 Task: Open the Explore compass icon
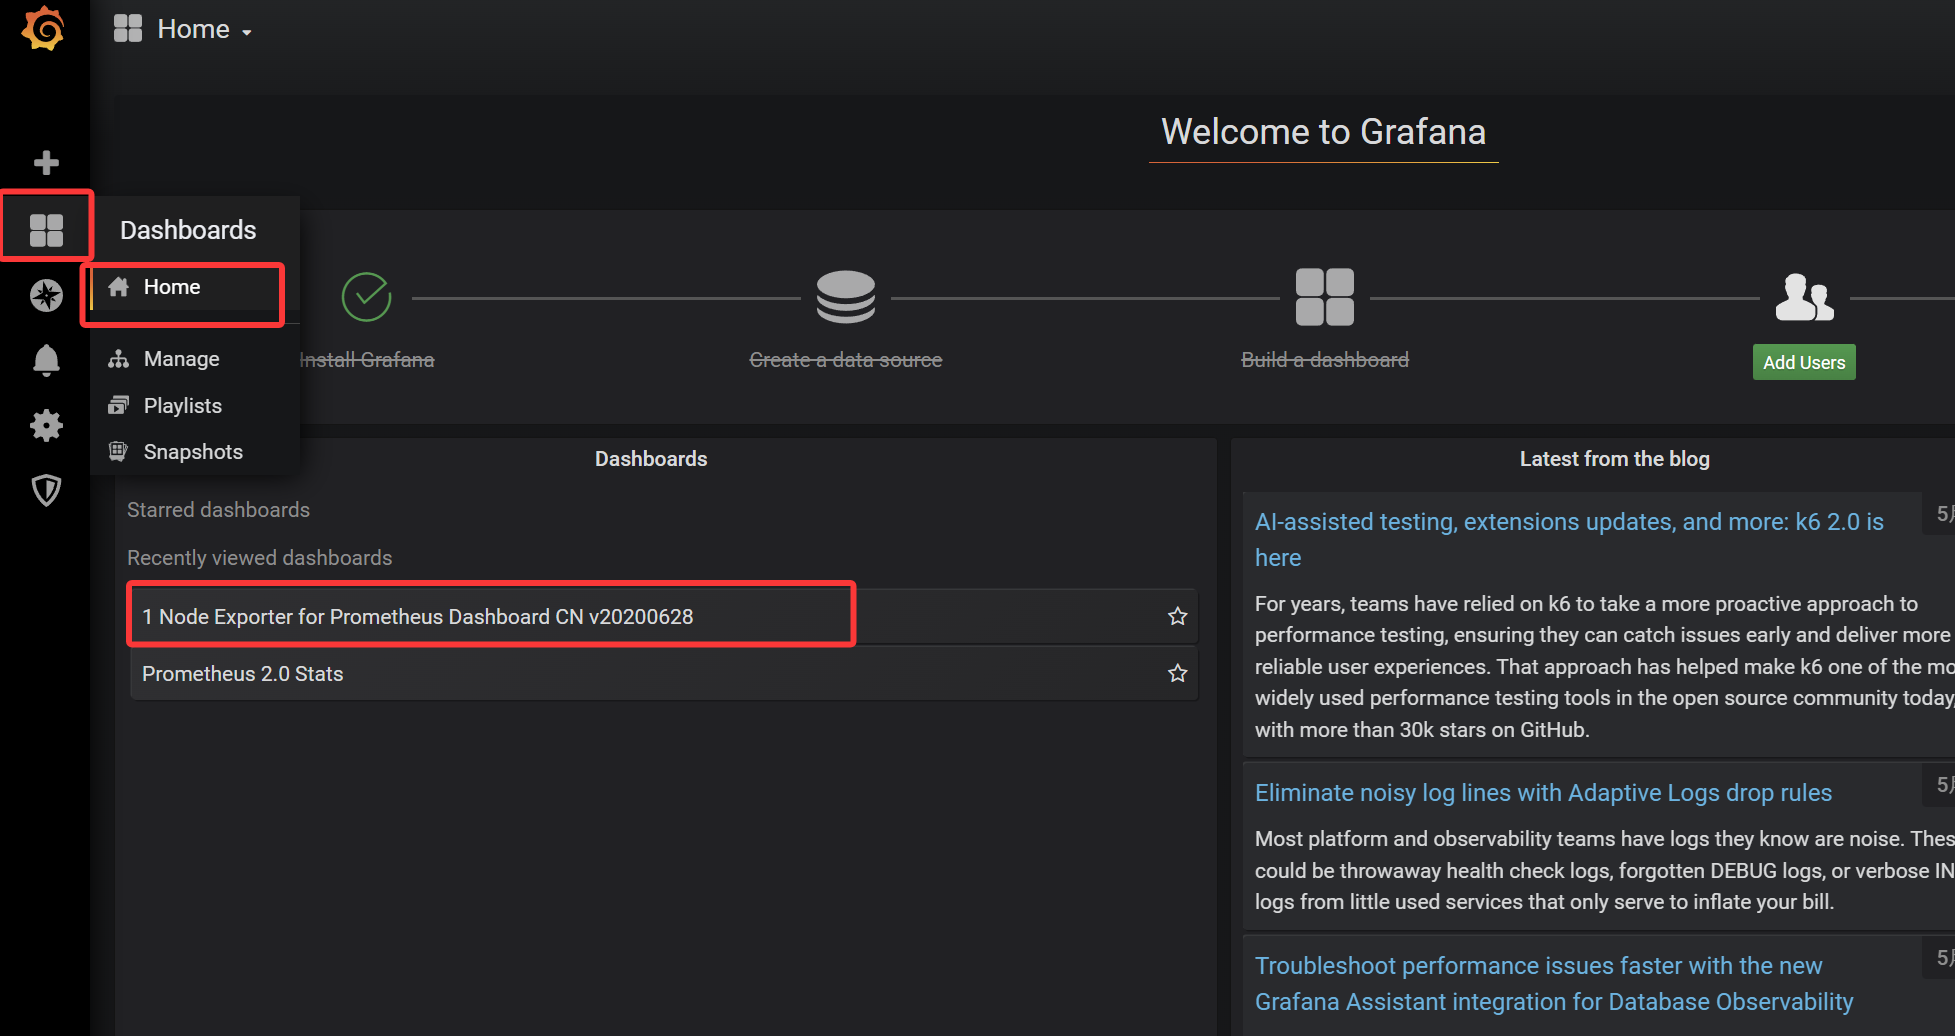[x=46, y=295]
